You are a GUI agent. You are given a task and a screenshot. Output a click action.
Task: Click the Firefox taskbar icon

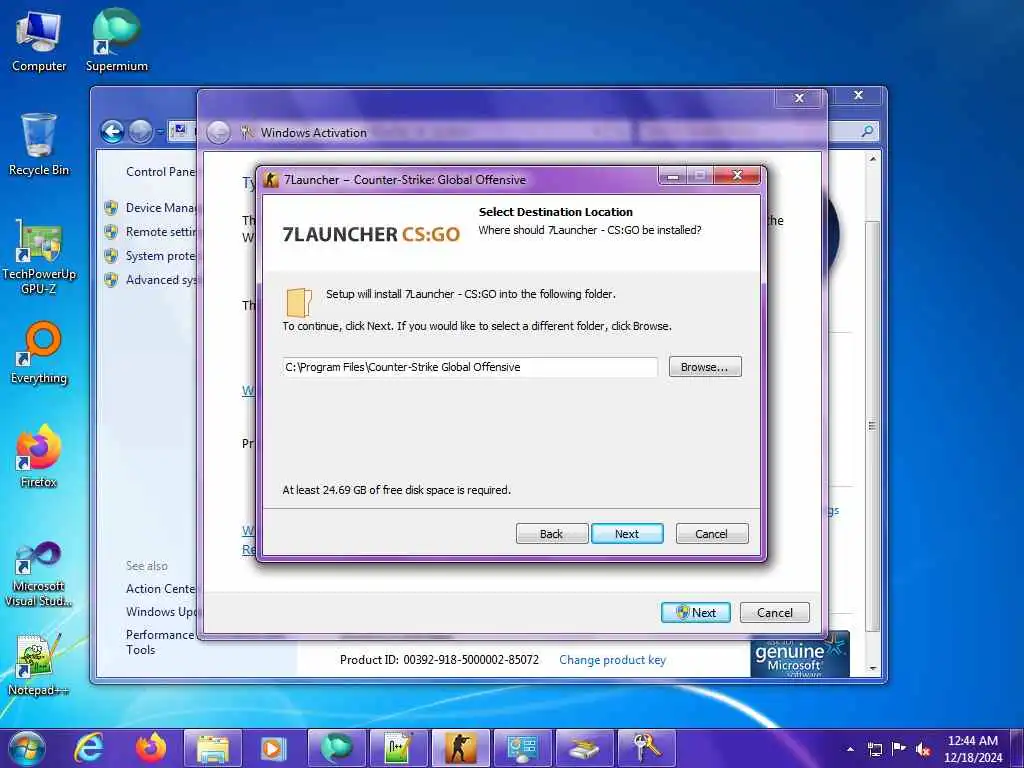(x=151, y=748)
